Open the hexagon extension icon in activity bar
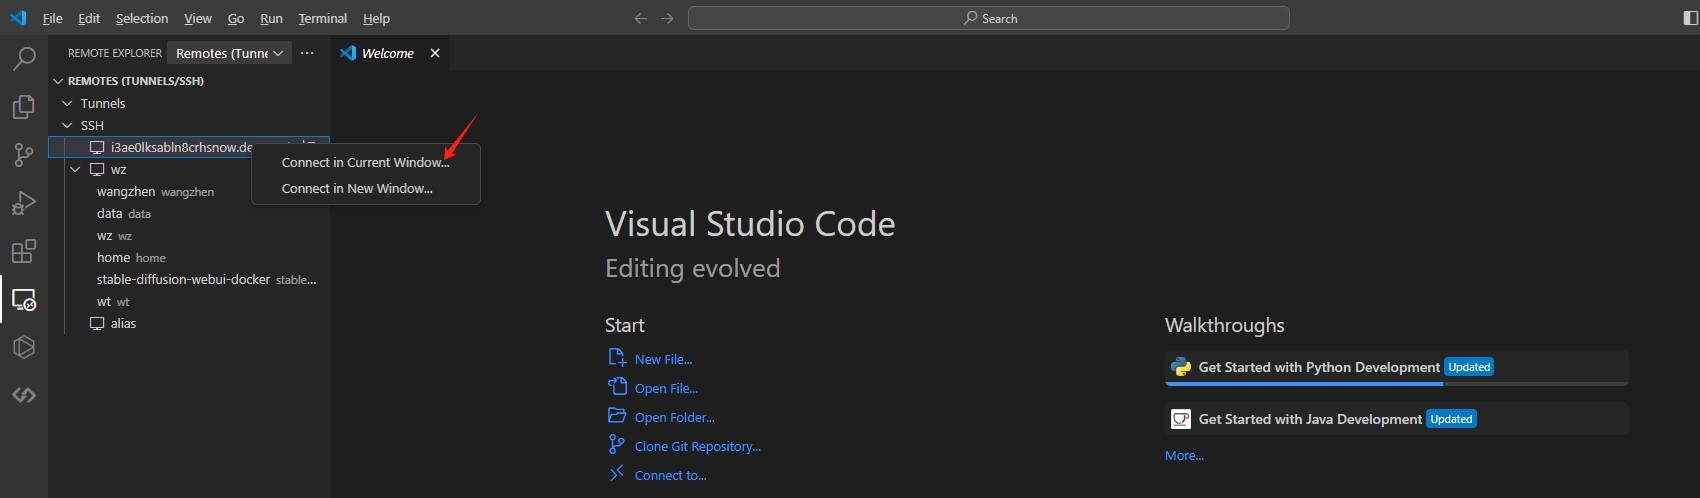Screen dimensions: 1700x498 24,347
